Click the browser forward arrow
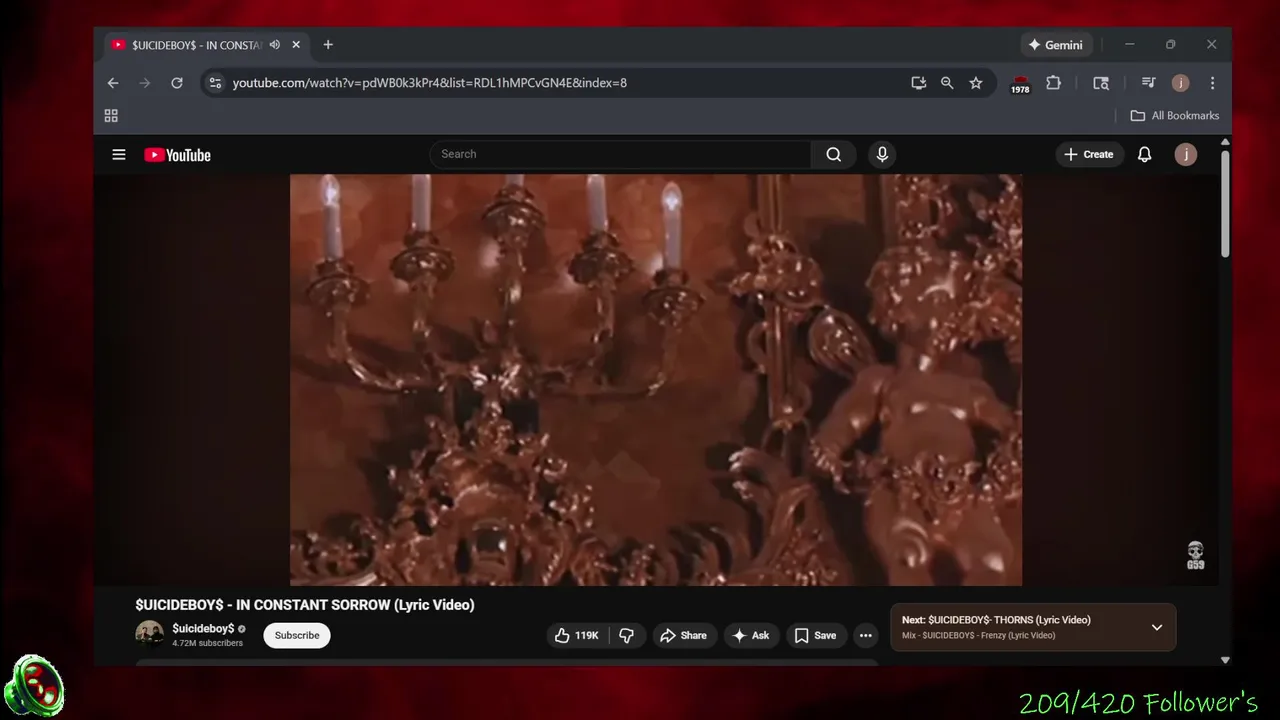The width and height of the screenshot is (1280, 720). tap(145, 83)
